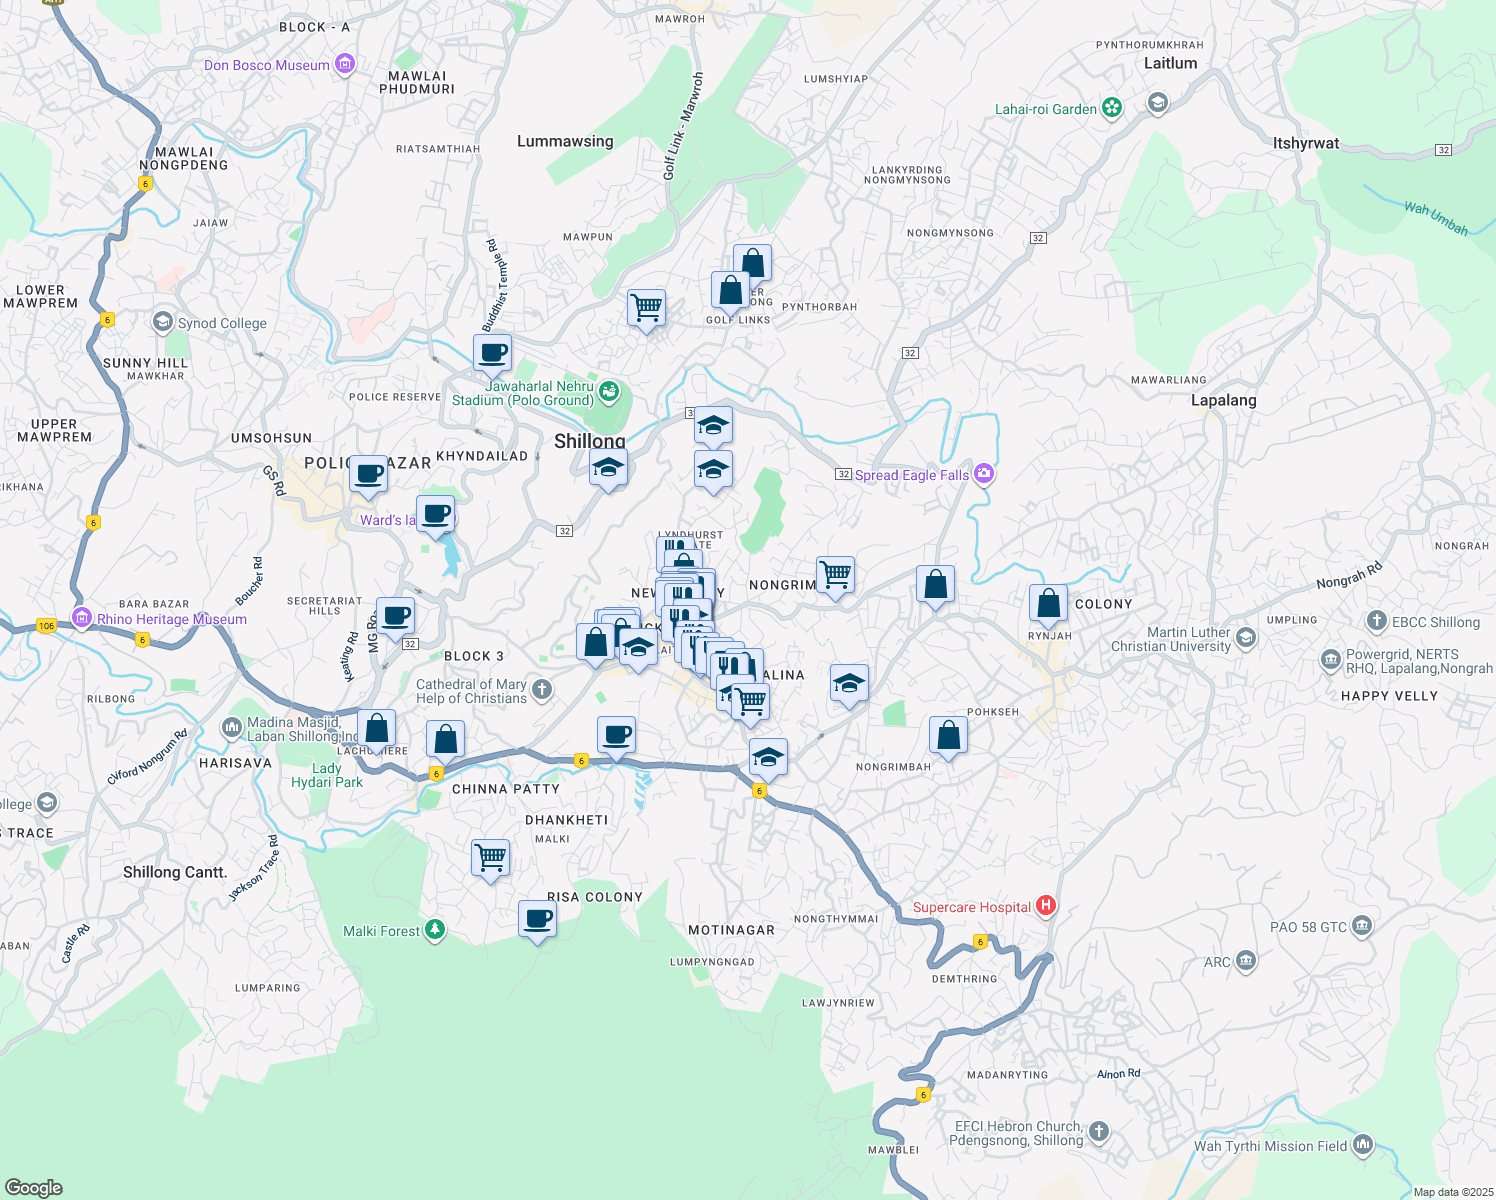Click the MOTINAGAR neighborhood label

(x=732, y=930)
